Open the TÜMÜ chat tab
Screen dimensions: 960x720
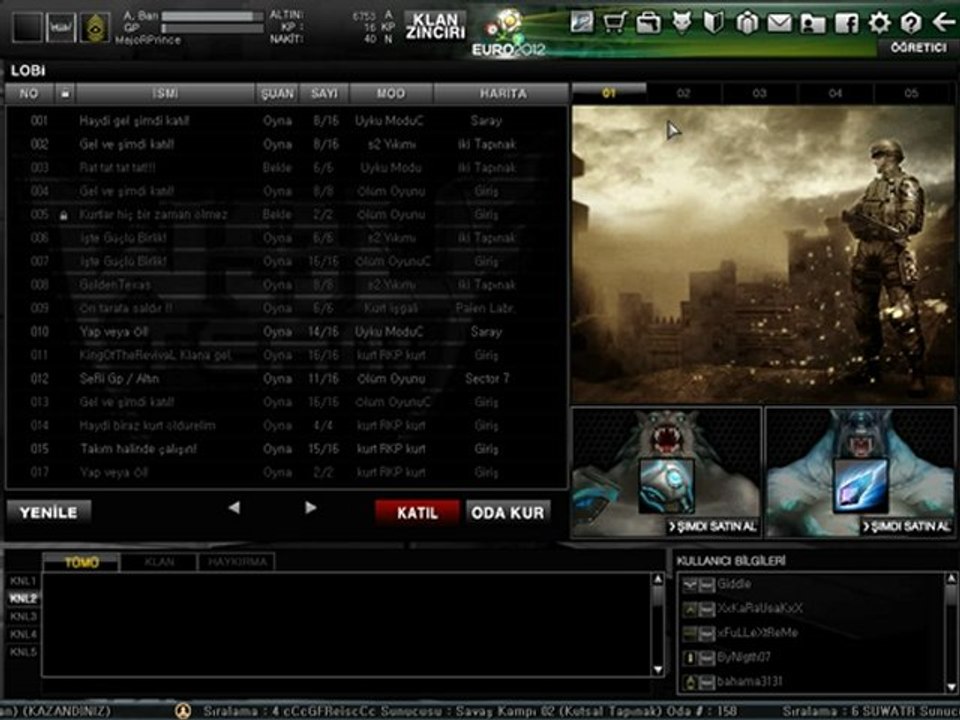[x=81, y=562]
